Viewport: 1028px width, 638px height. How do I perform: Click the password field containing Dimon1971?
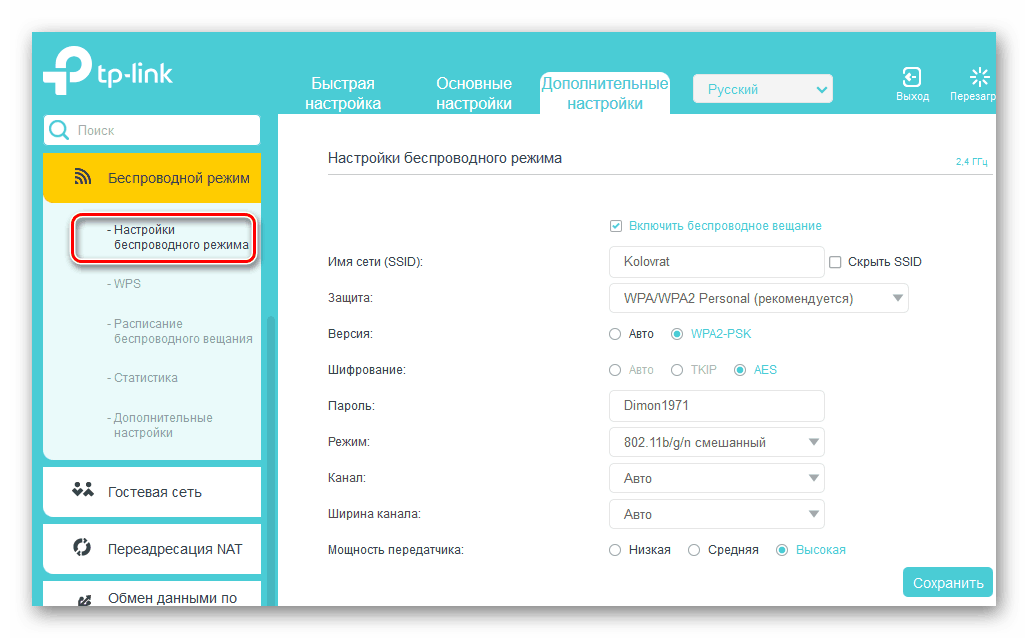[717, 406]
